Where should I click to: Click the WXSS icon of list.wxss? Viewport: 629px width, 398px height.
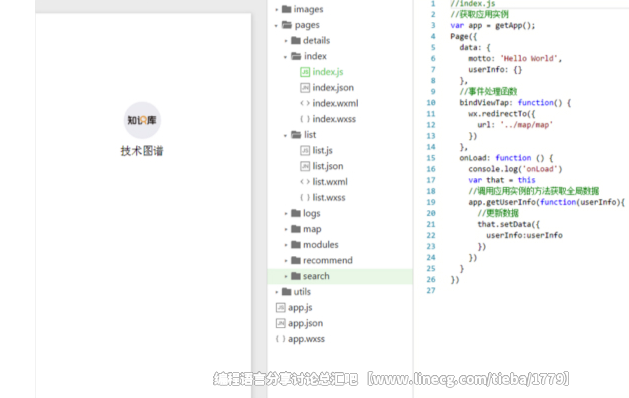(x=305, y=197)
